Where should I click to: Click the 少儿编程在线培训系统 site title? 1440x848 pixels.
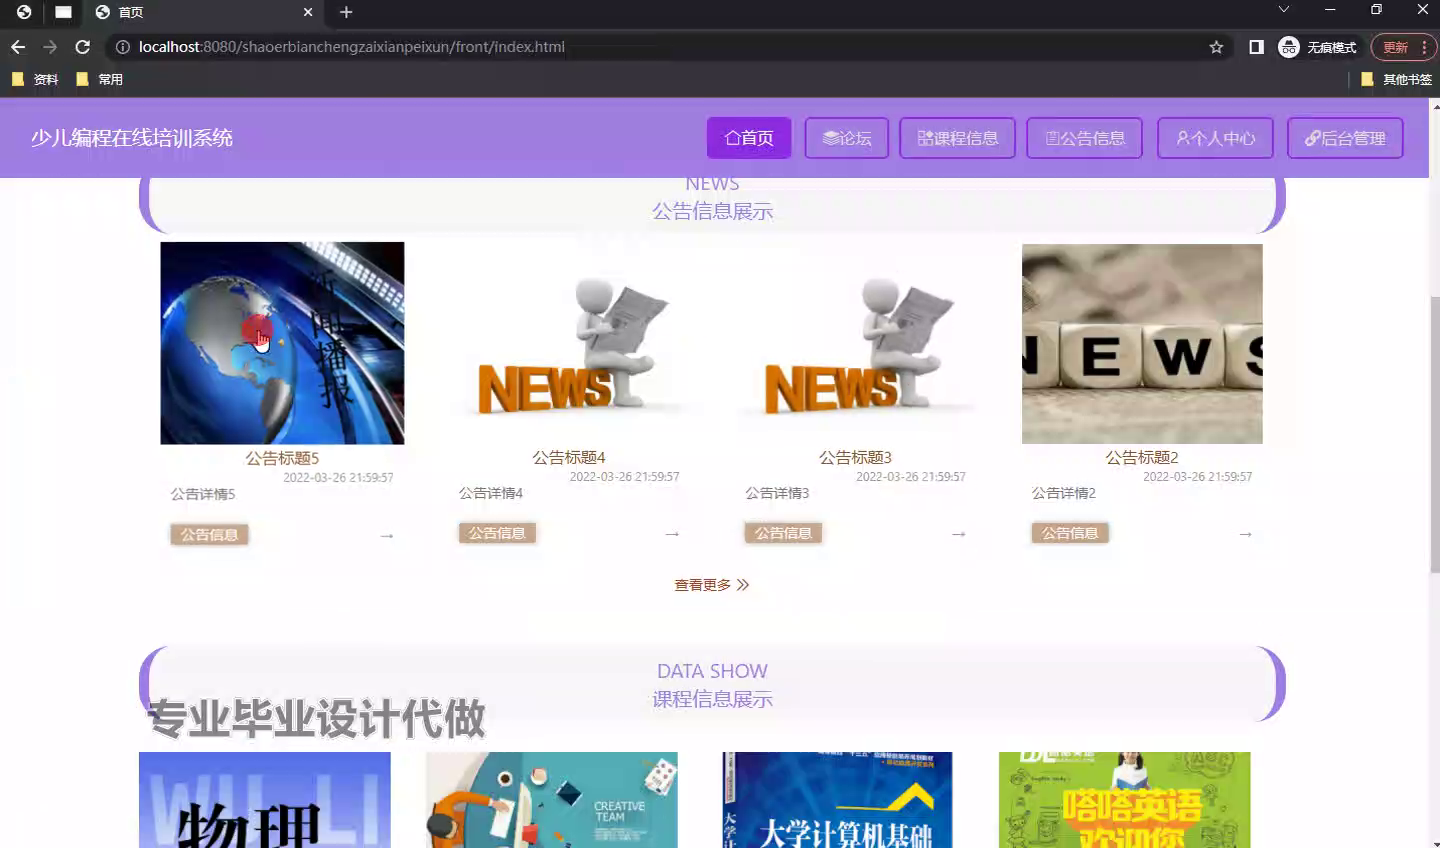tap(132, 138)
